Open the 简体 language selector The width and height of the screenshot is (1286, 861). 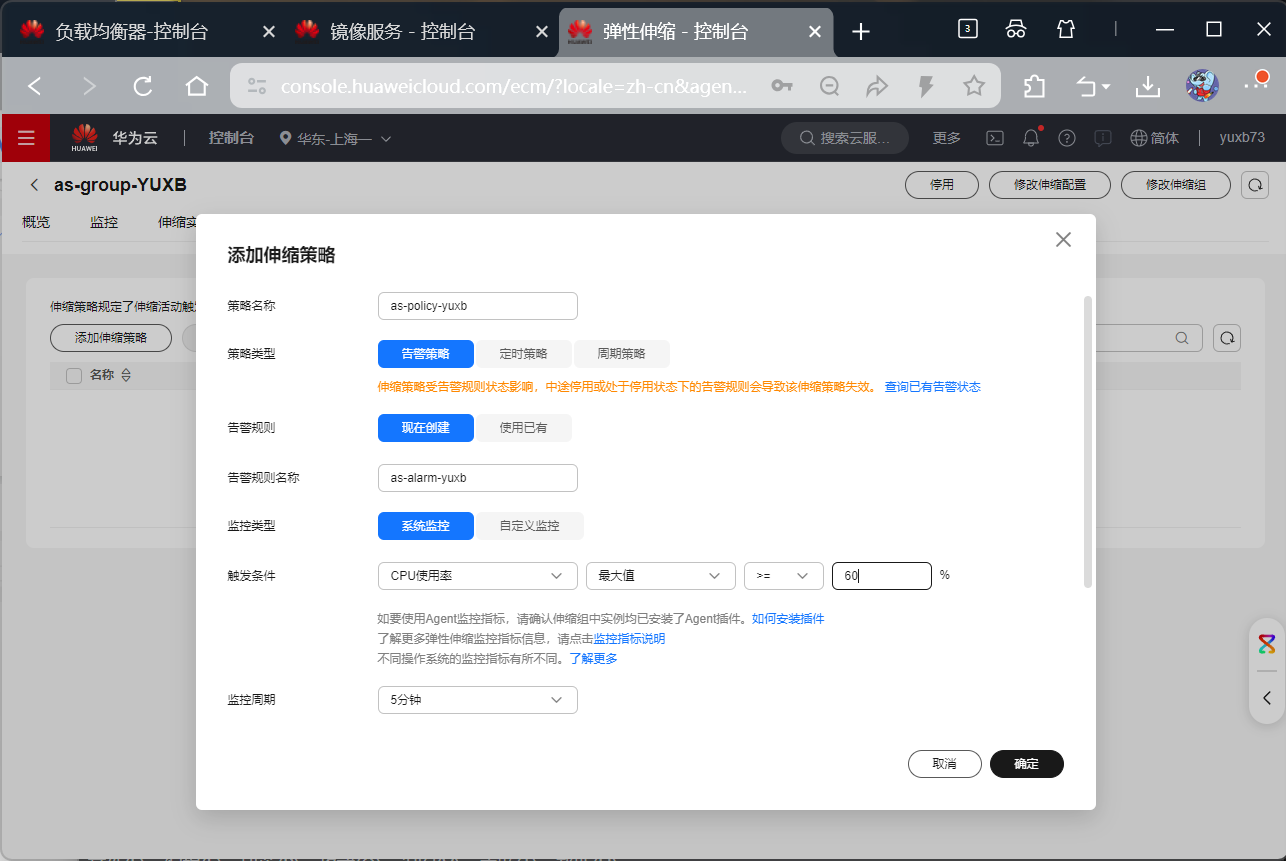[x=1154, y=138]
